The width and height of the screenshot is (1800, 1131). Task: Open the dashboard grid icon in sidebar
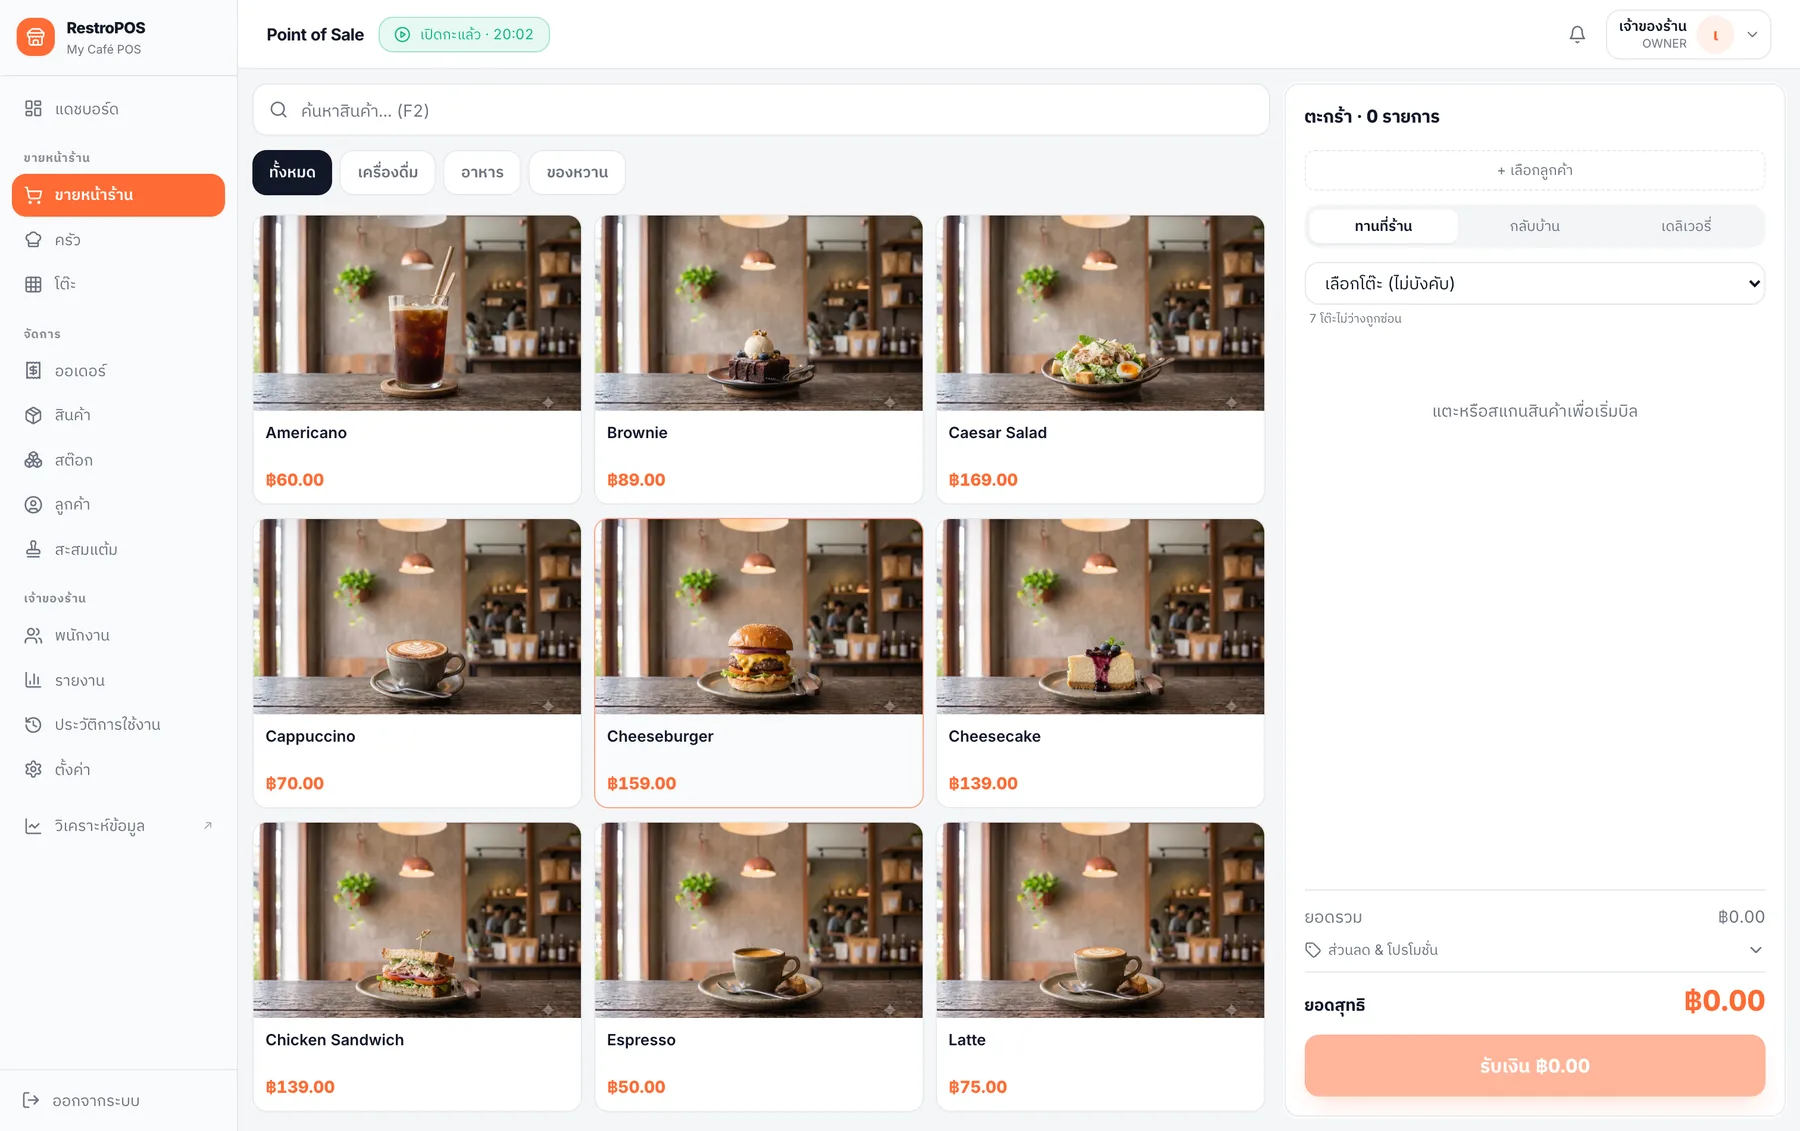click(x=33, y=109)
